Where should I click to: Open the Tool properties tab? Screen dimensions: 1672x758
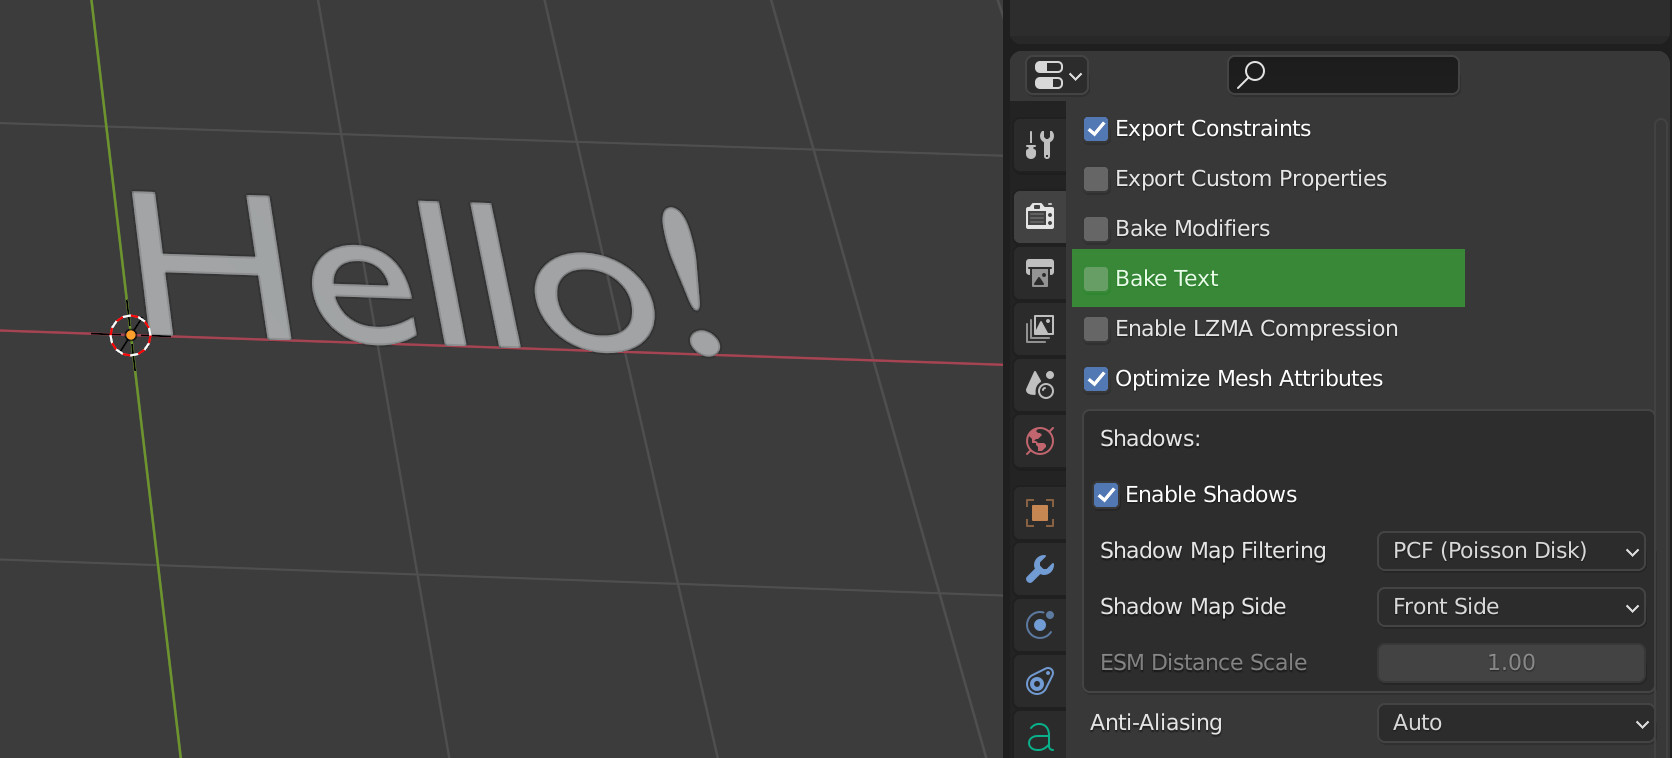click(x=1040, y=145)
